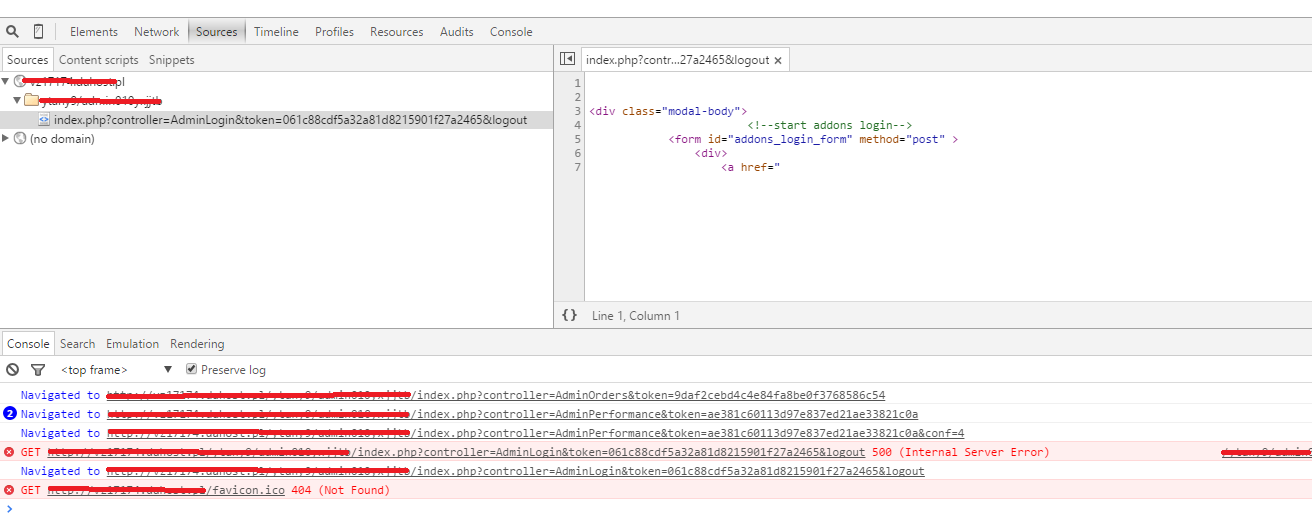The height and width of the screenshot is (513, 1312).
Task: Click the (no domain) entry
Action: click(62, 139)
